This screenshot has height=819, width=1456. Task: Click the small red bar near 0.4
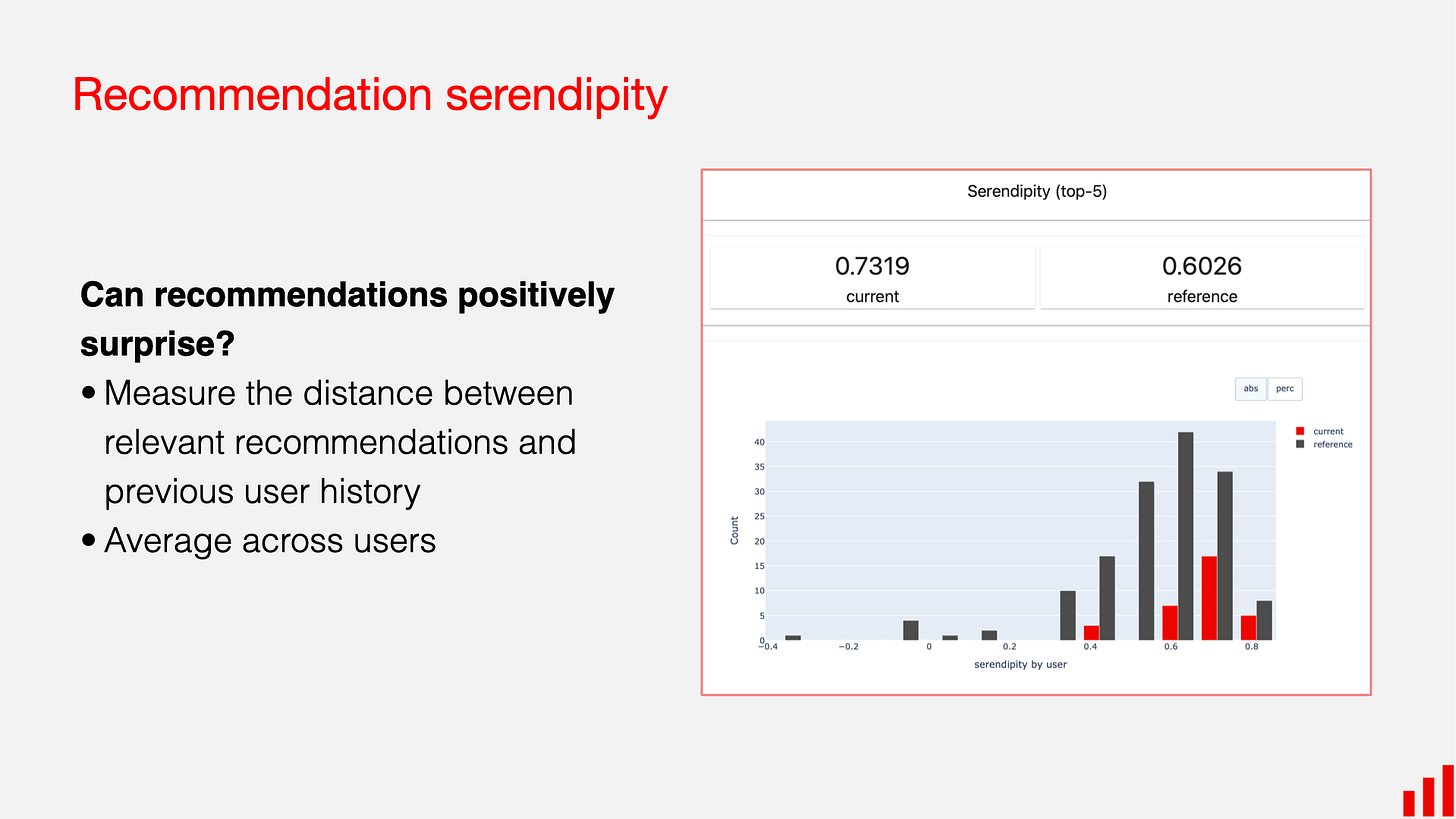pyautogui.click(x=1092, y=632)
